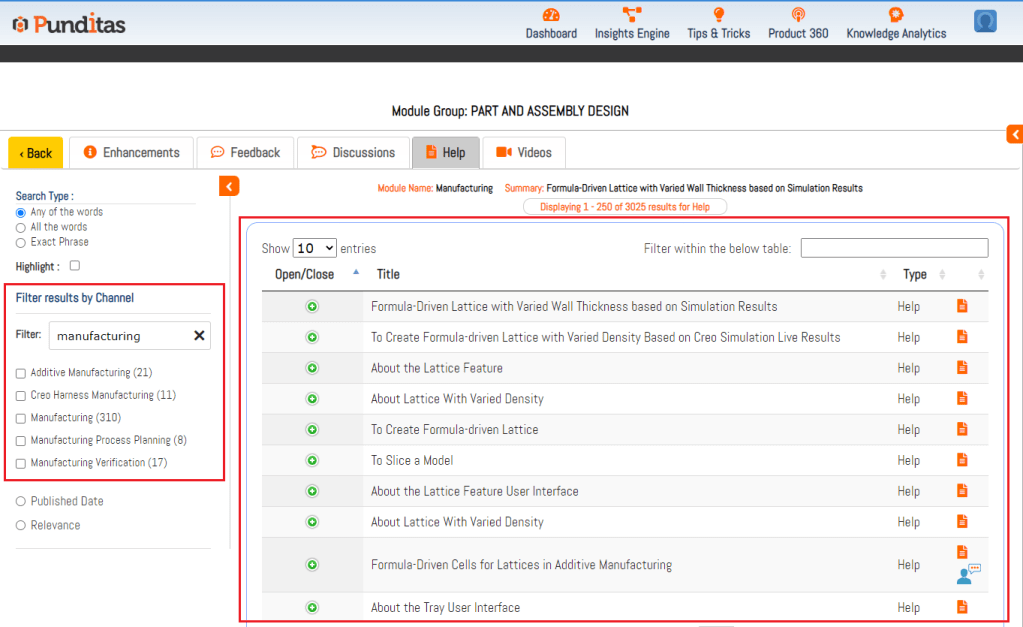Click the Tips & Tricks lightbulb icon

pyautogui.click(x=718, y=15)
